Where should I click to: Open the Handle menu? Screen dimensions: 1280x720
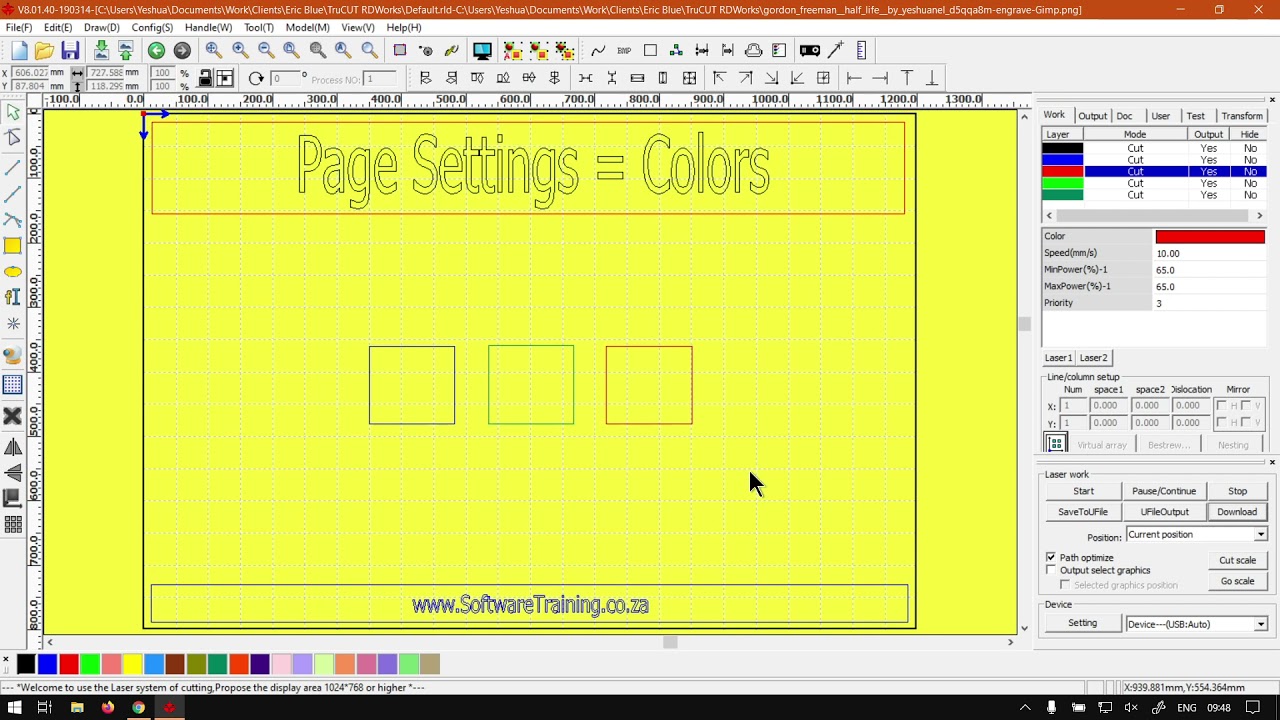tap(208, 27)
